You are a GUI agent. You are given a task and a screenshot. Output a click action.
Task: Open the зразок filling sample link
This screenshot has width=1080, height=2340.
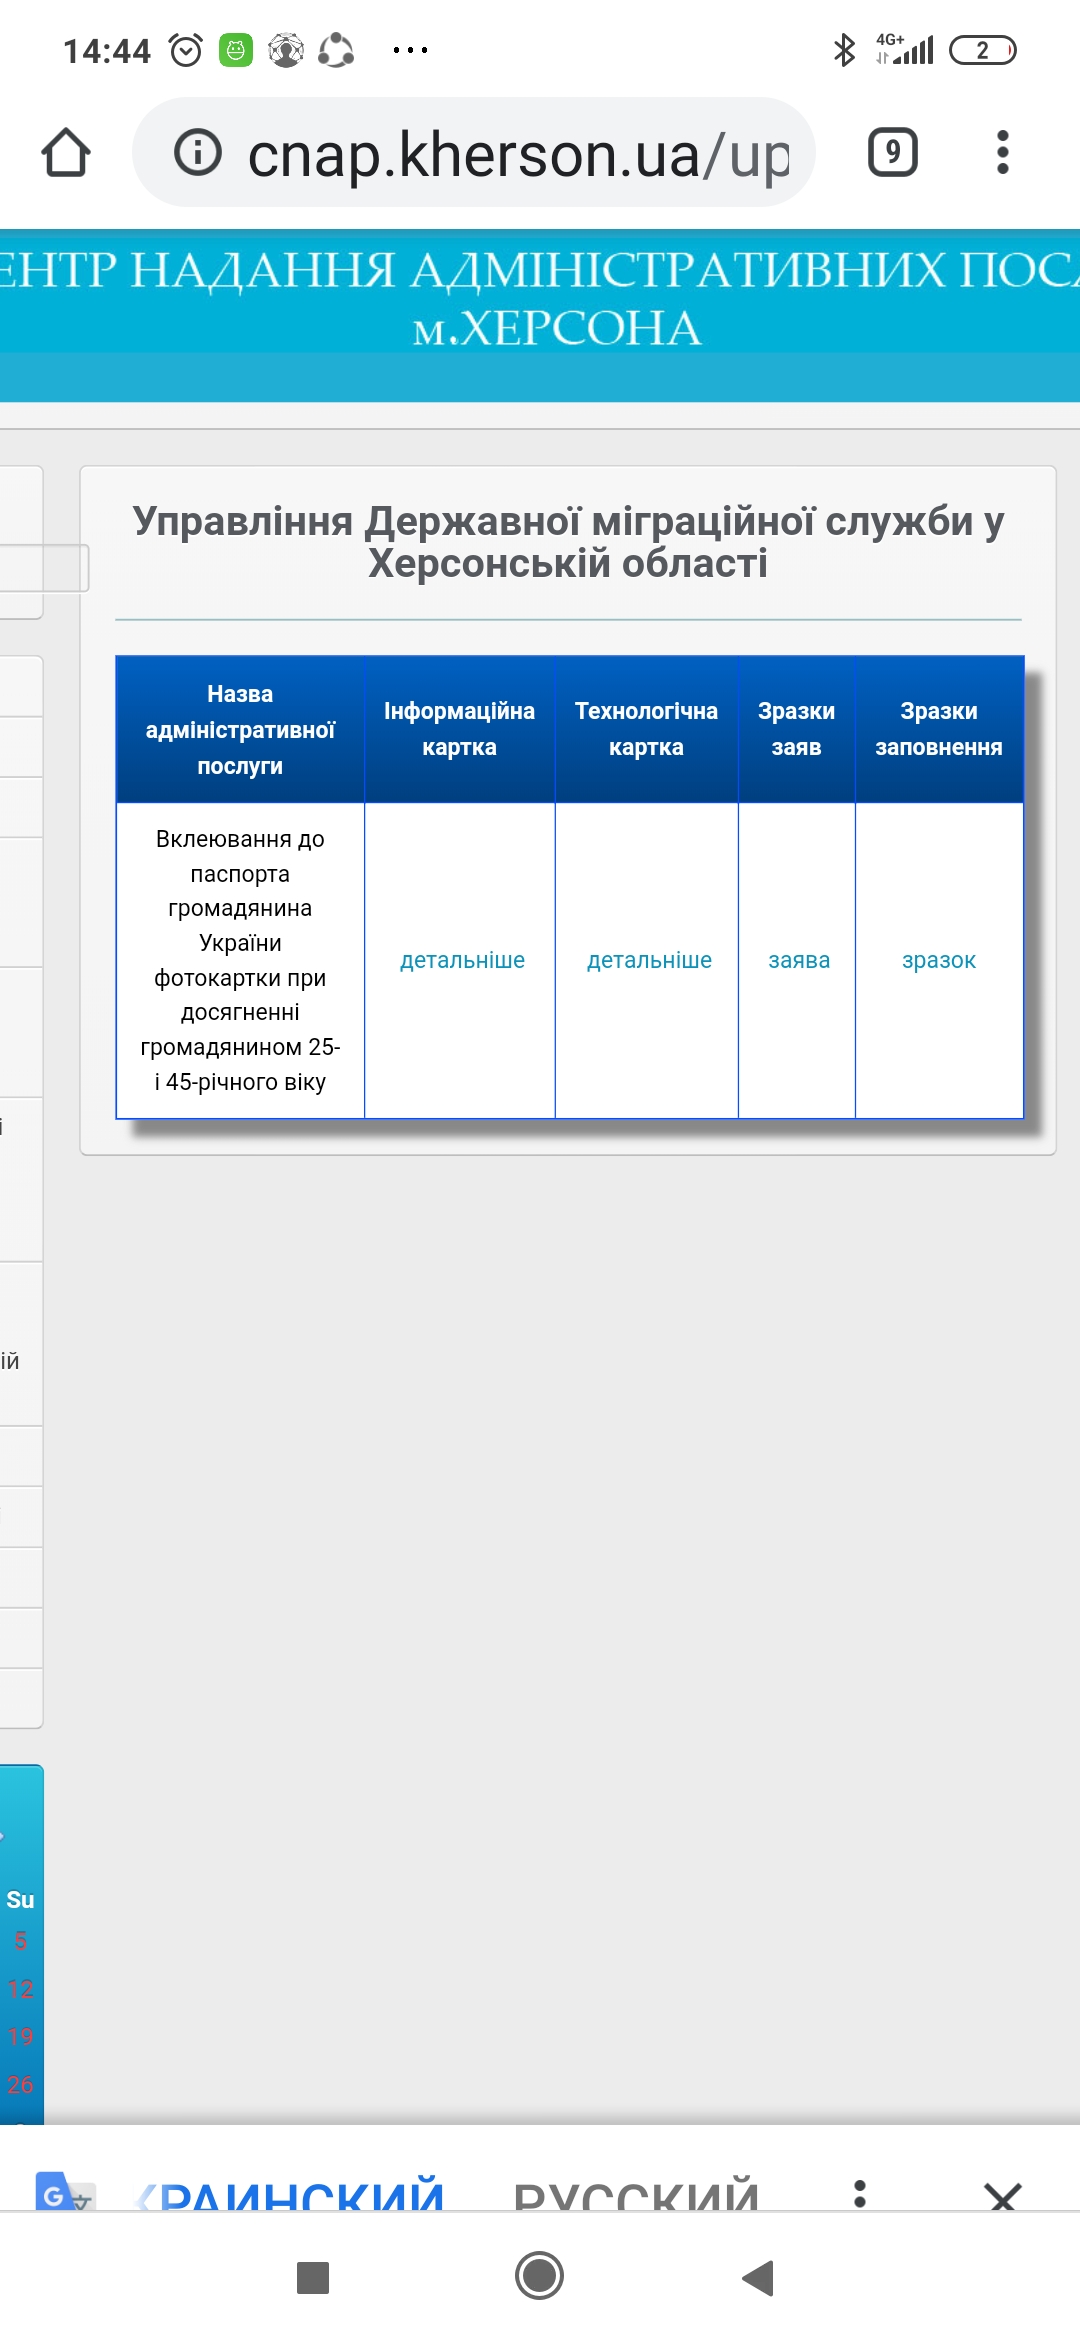point(938,960)
